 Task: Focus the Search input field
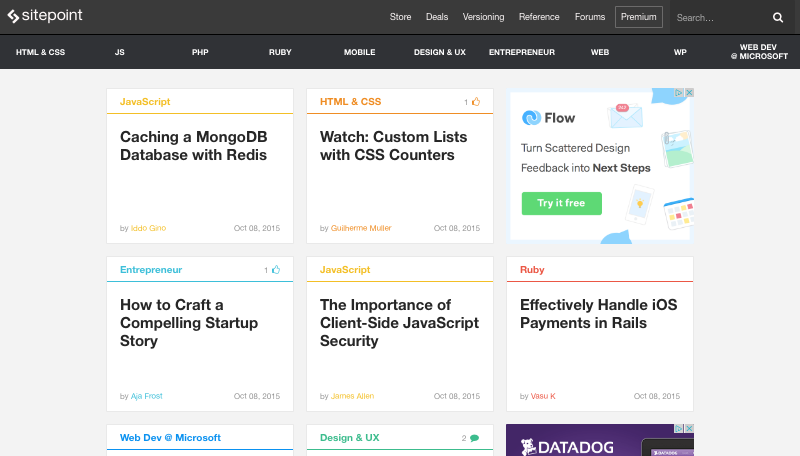pos(720,17)
